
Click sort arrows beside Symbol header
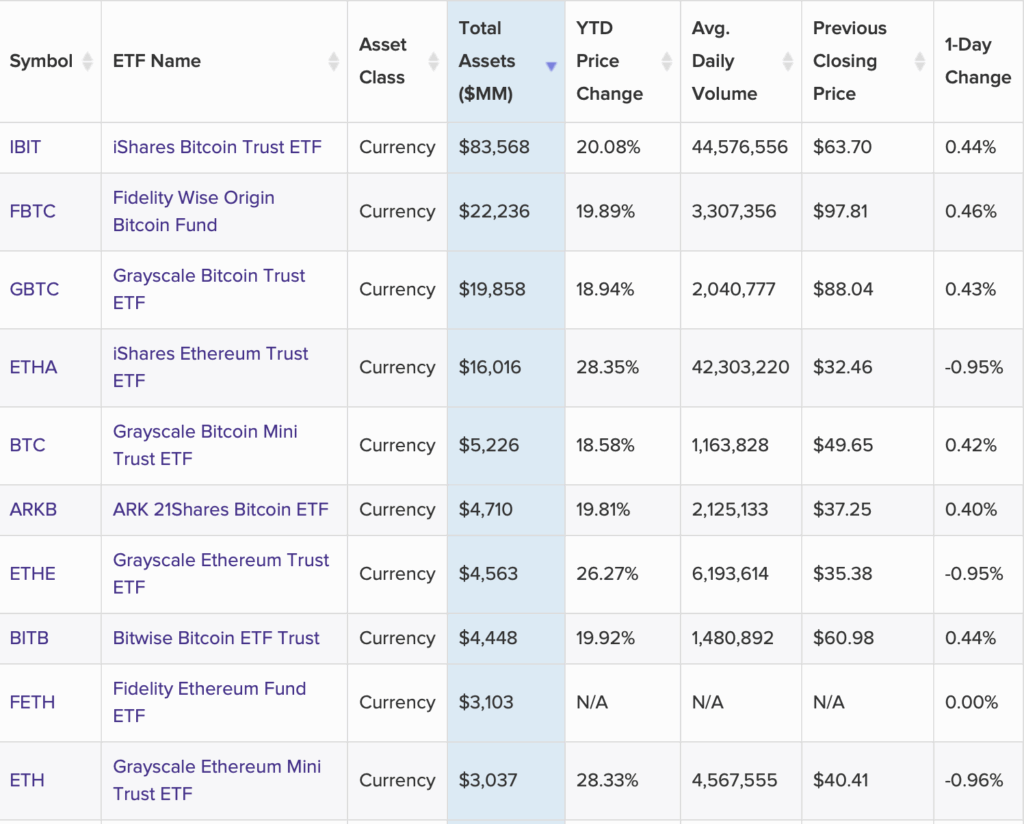[x=87, y=62]
